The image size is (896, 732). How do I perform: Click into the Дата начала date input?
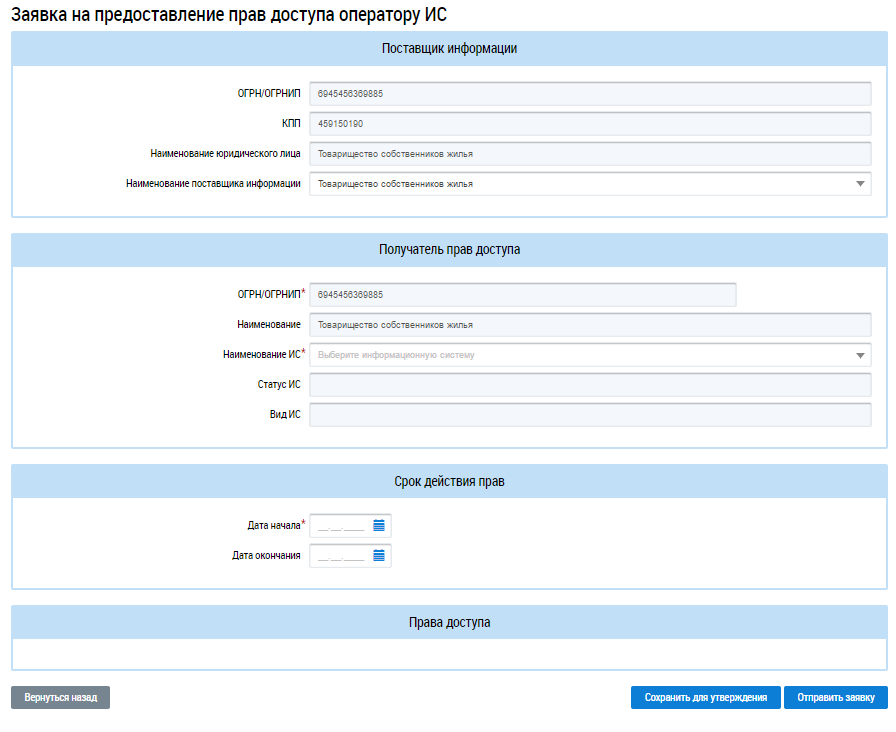[341, 525]
